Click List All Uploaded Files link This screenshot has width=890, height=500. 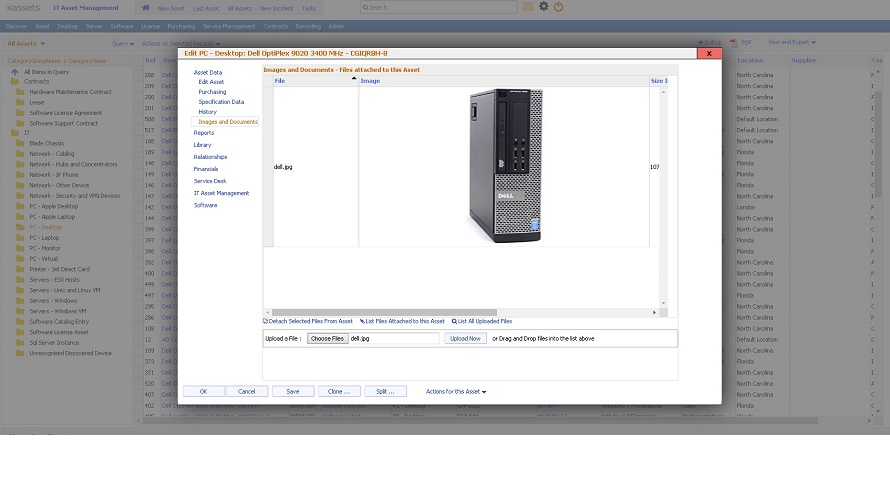click(x=482, y=321)
